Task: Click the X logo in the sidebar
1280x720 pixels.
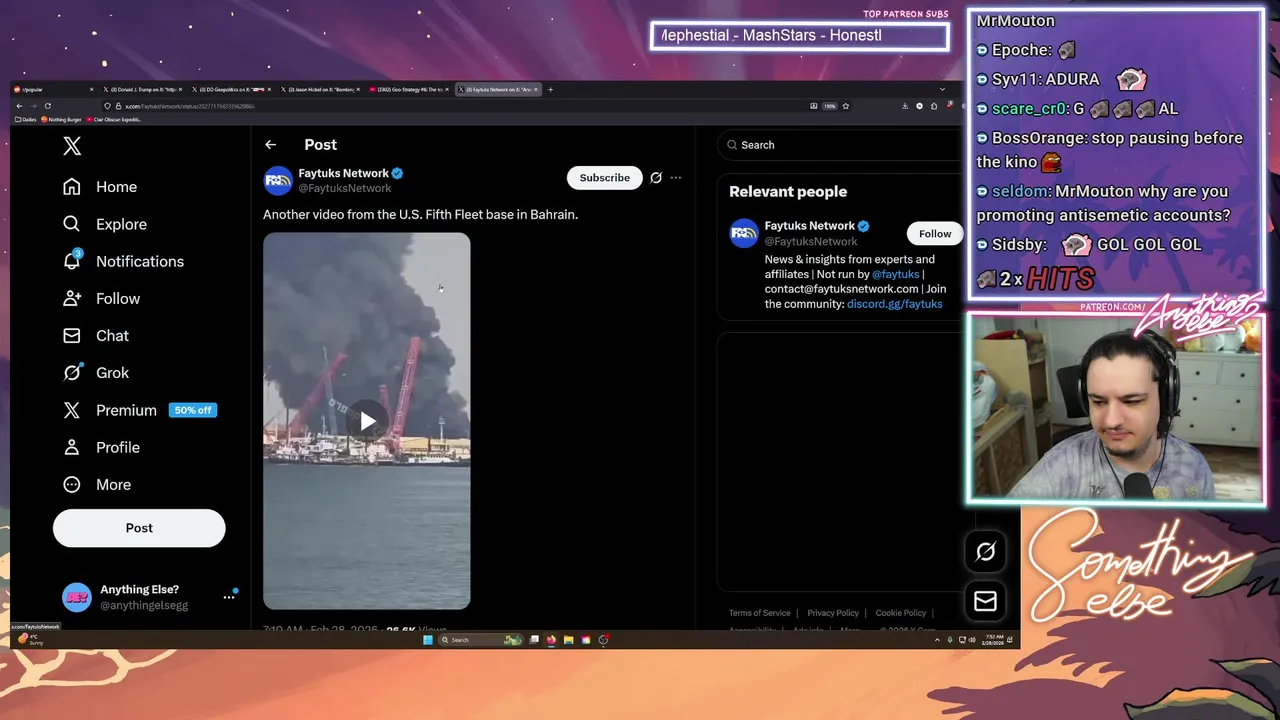Action: [x=72, y=146]
